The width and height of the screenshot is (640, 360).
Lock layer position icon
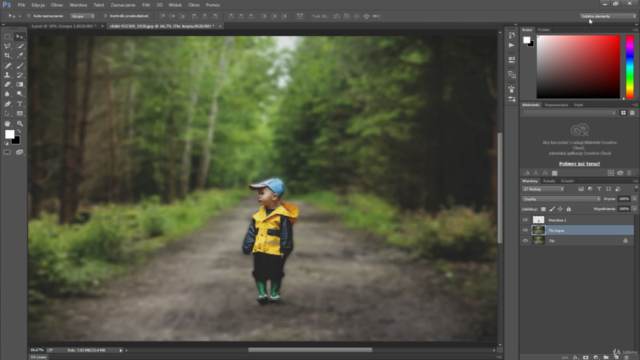[560, 209]
